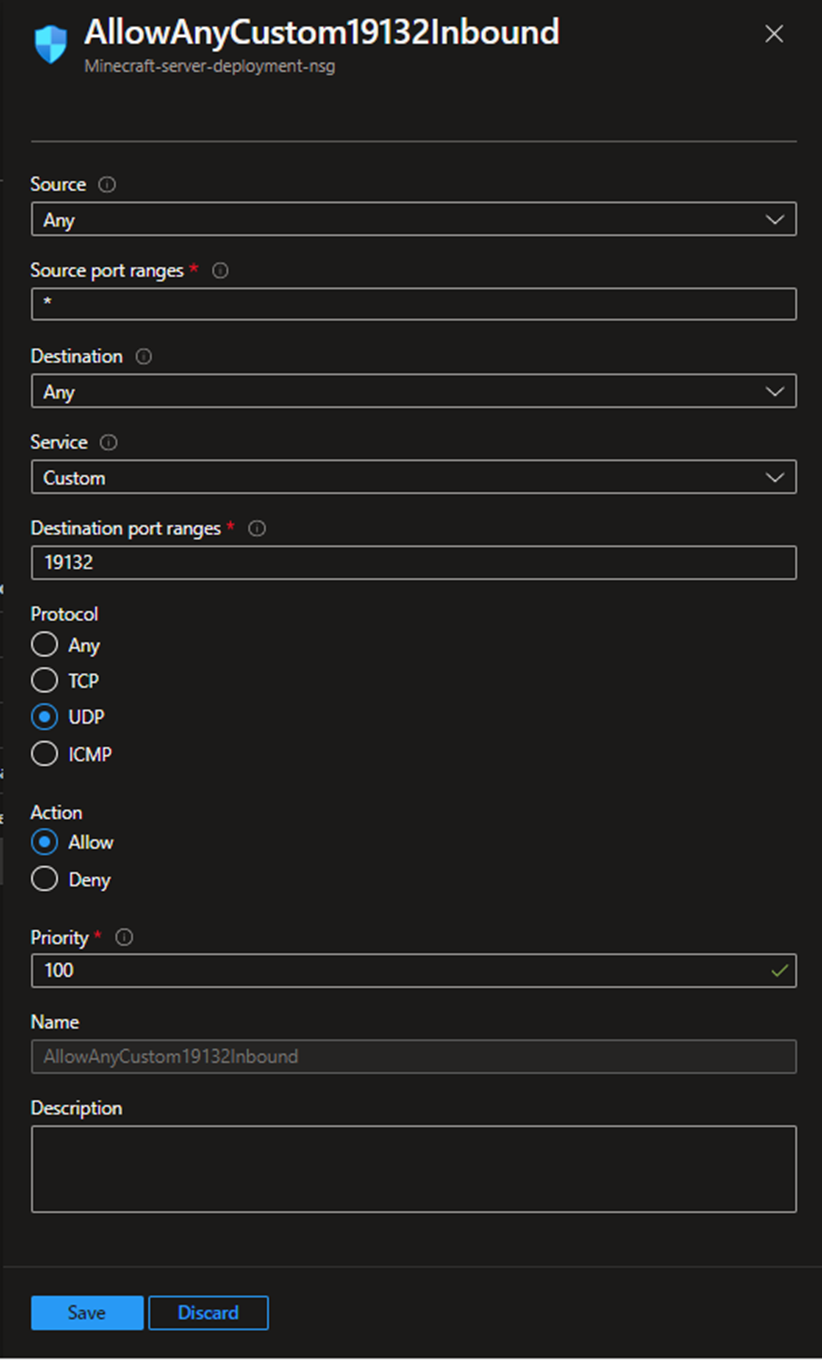Image resolution: width=822 pixels, height=1363 pixels.
Task: Show info tooltip for Source
Action: pos(107,185)
